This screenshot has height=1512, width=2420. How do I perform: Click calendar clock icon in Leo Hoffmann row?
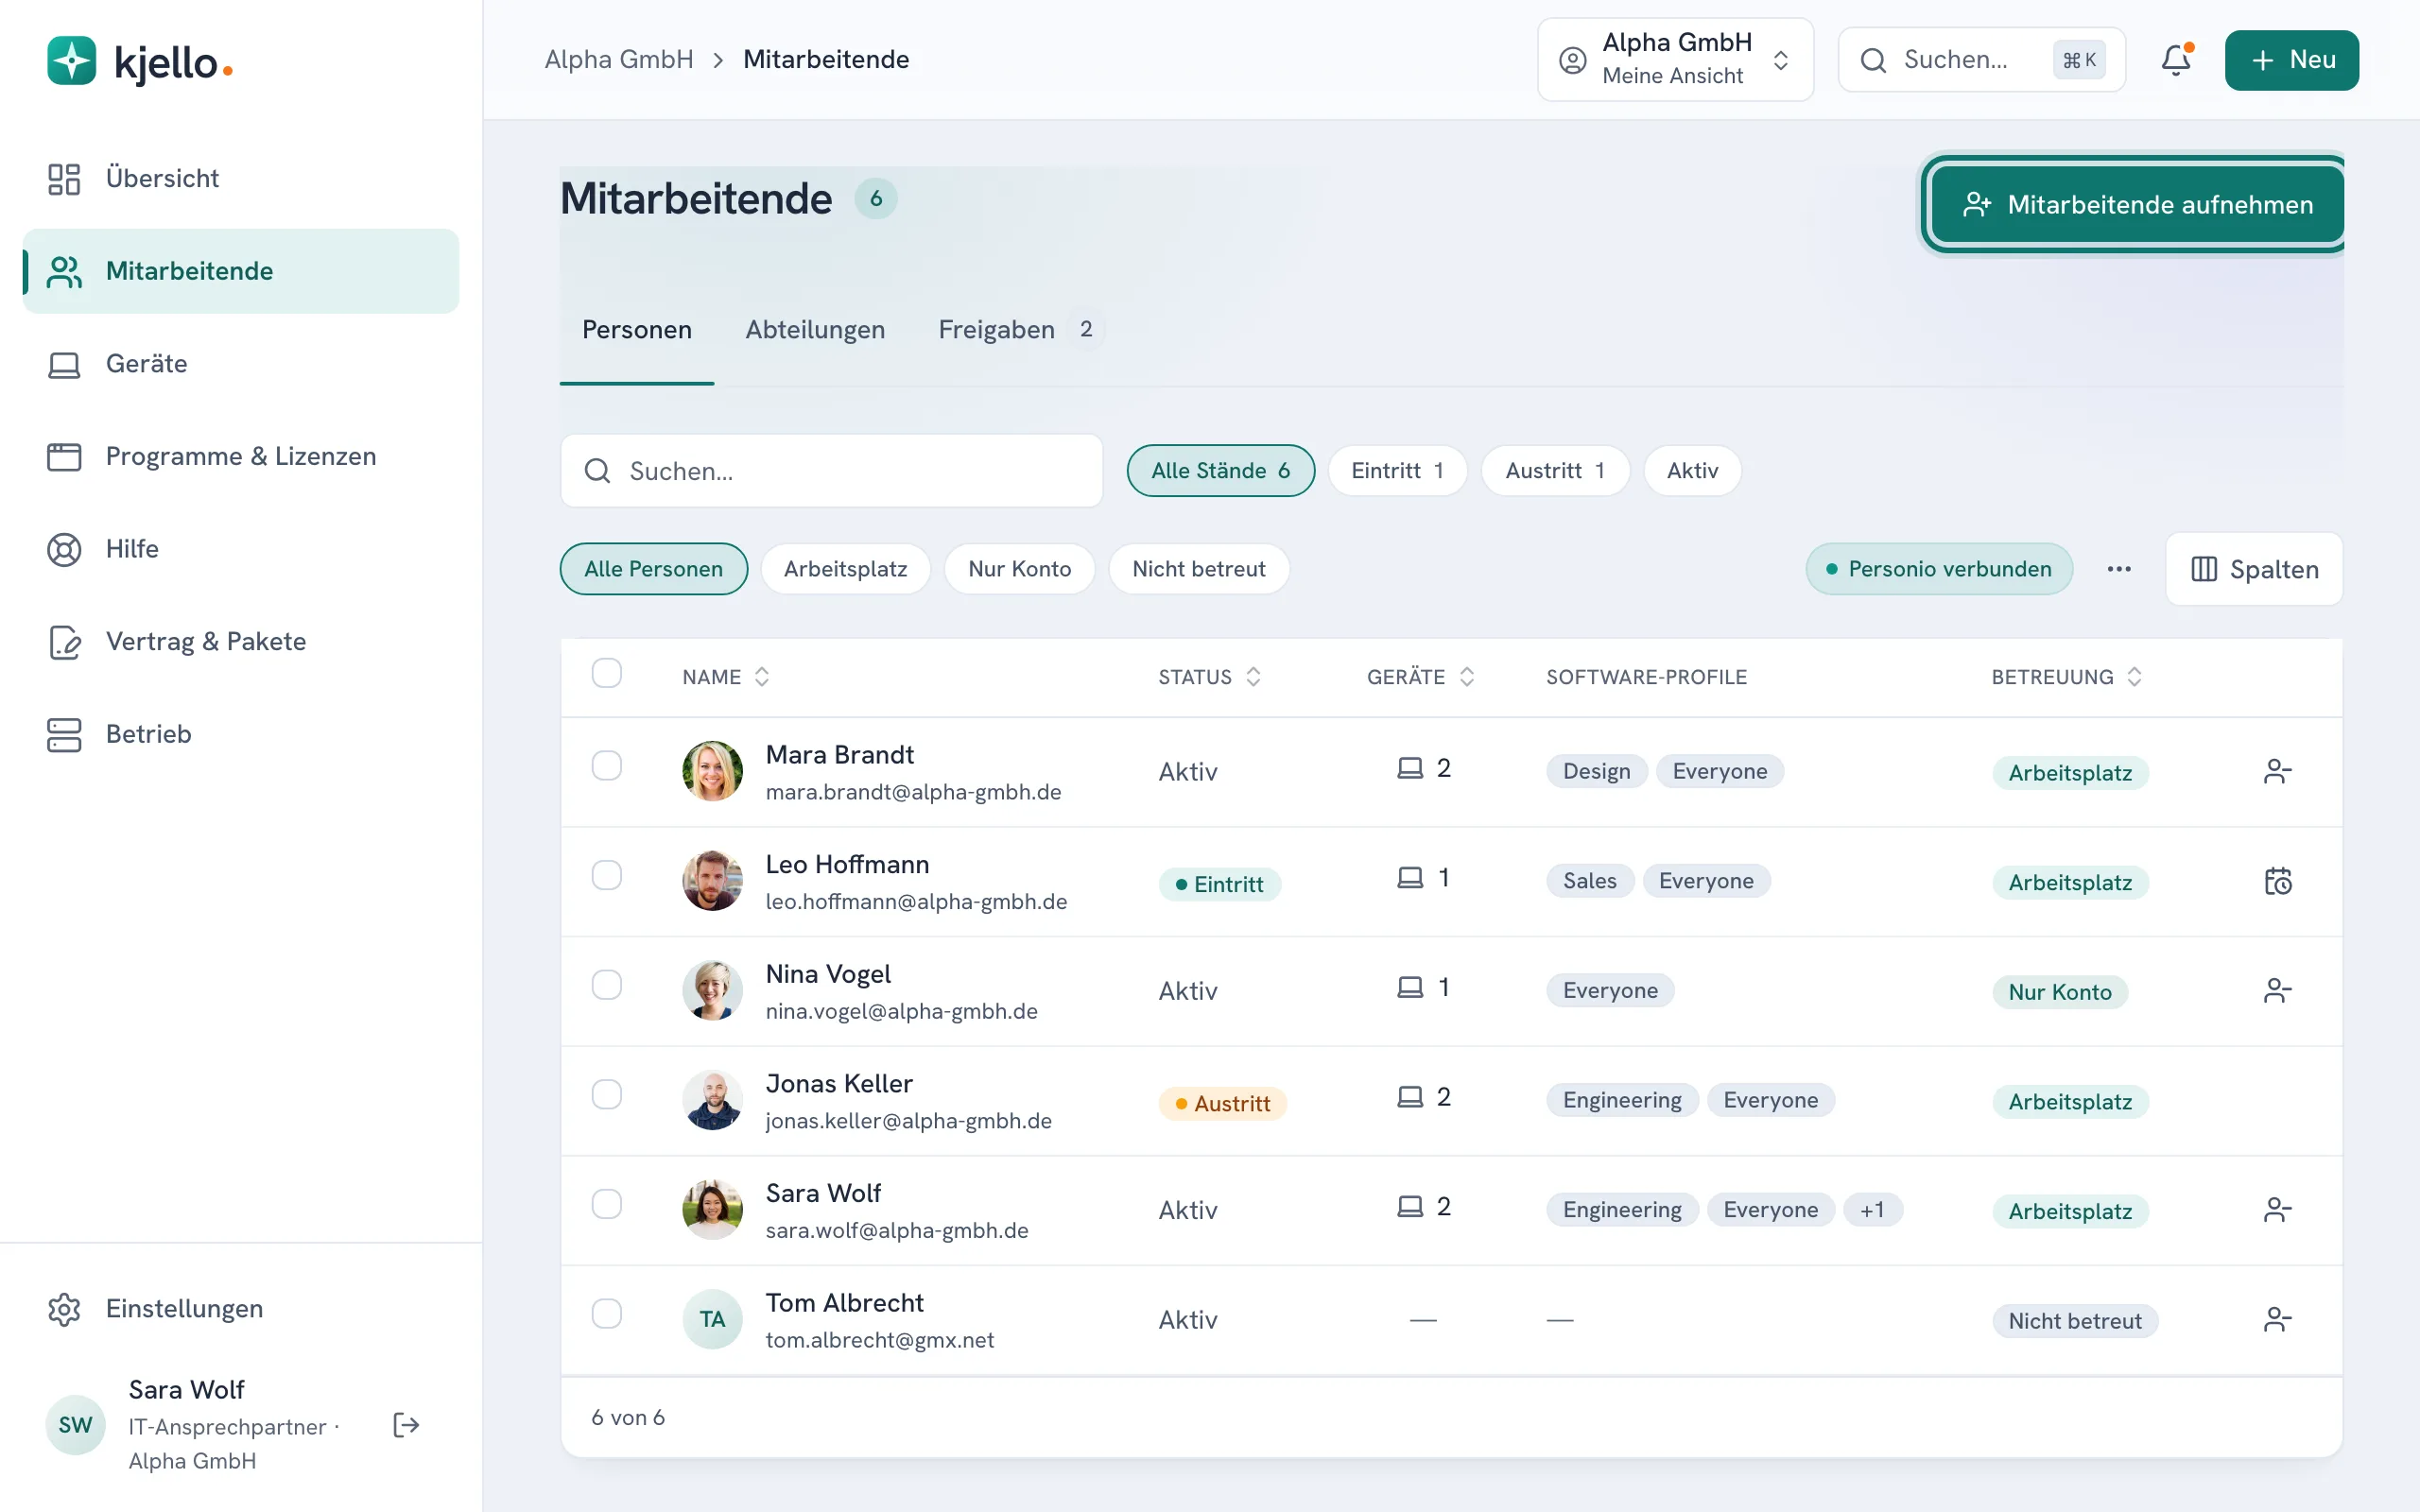(2277, 881)
